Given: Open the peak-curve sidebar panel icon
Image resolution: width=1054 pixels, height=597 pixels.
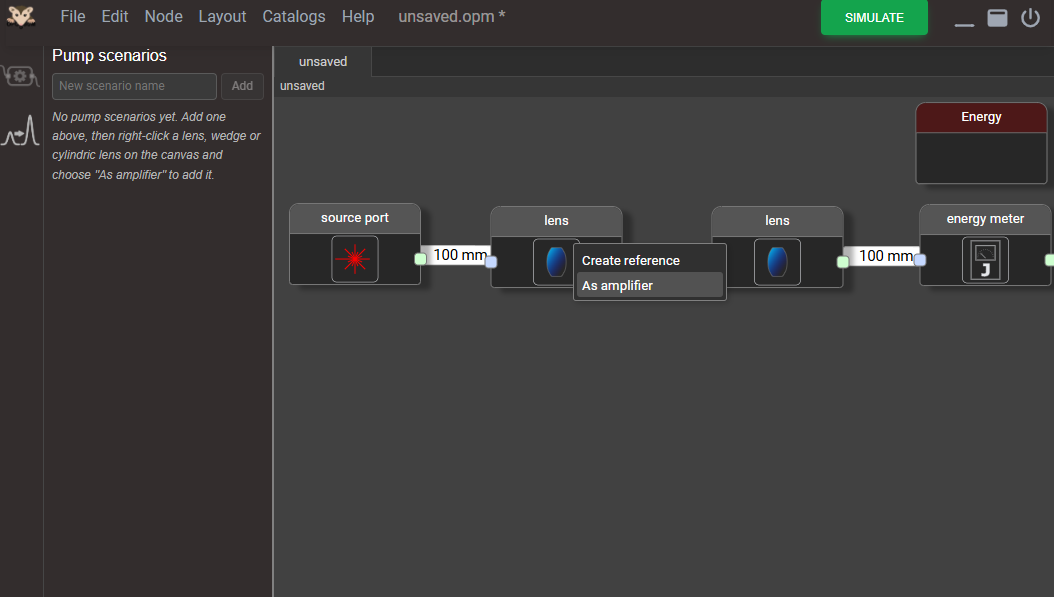Looking at the screenshot, I should pyautogui.click(x=20, y=130).
